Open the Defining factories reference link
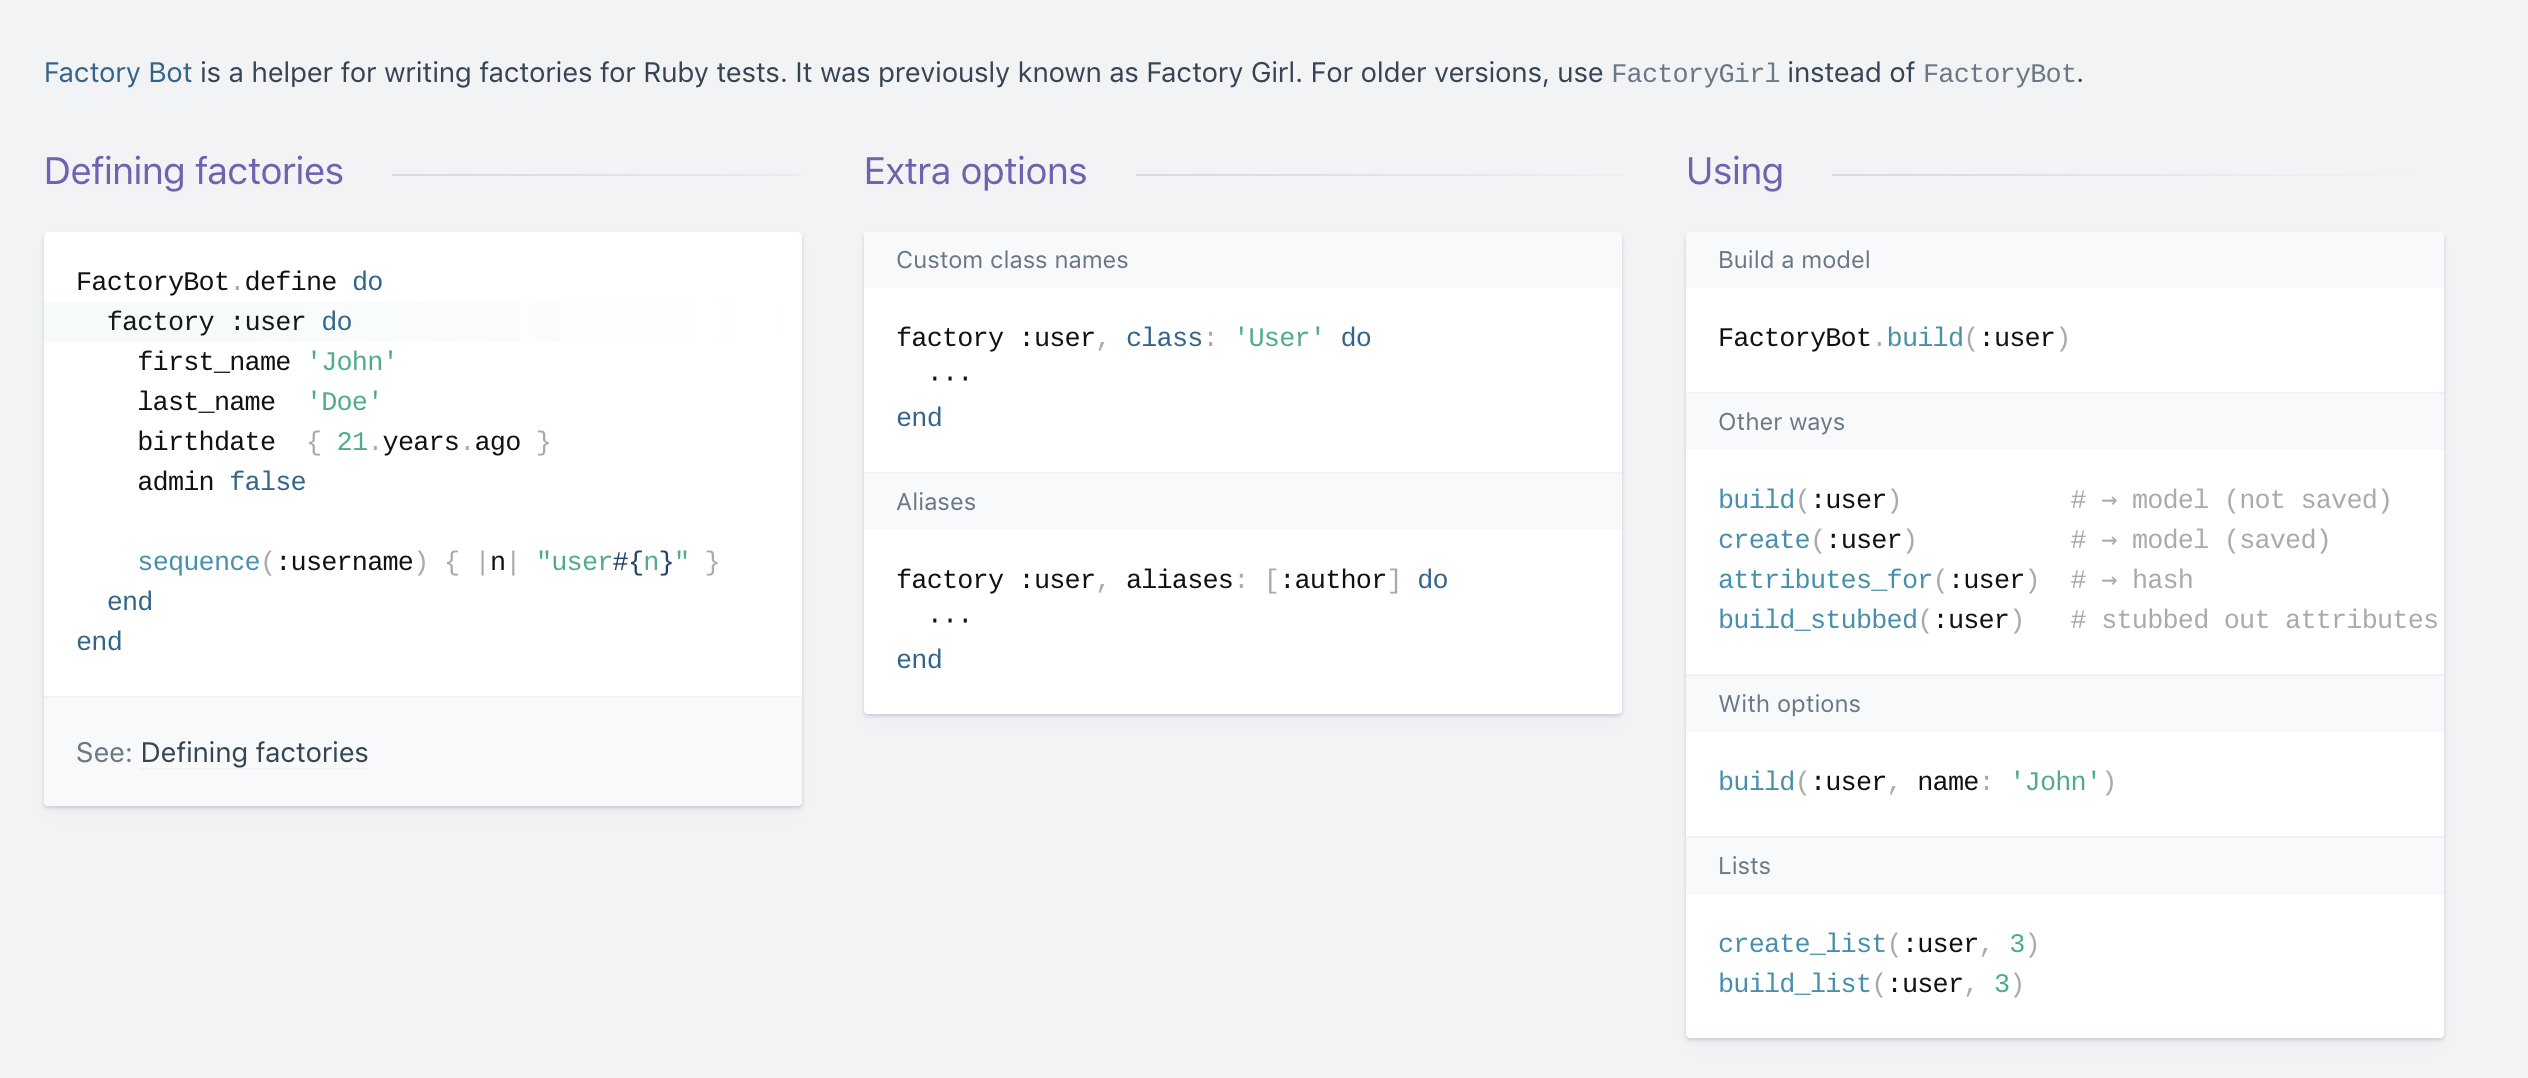Viewport: 2528px width, 1078px height. pyautogui.click(x=254, y=752)
